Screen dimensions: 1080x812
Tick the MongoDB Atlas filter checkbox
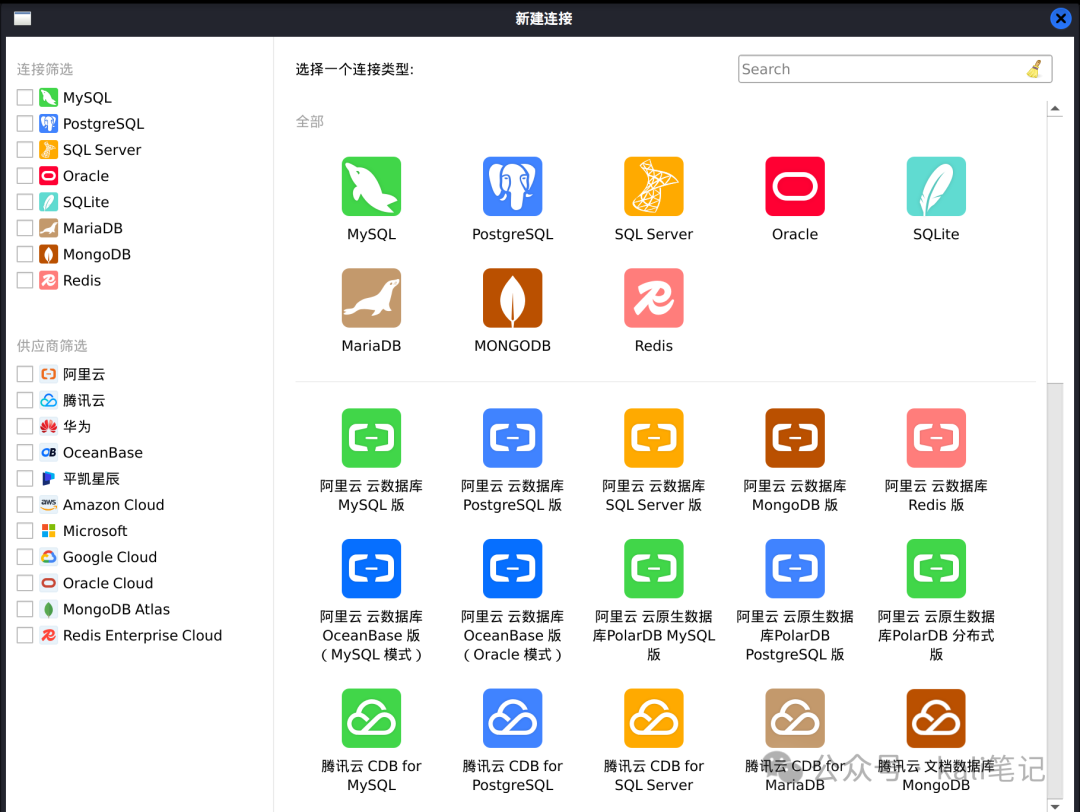pos(25,610)
